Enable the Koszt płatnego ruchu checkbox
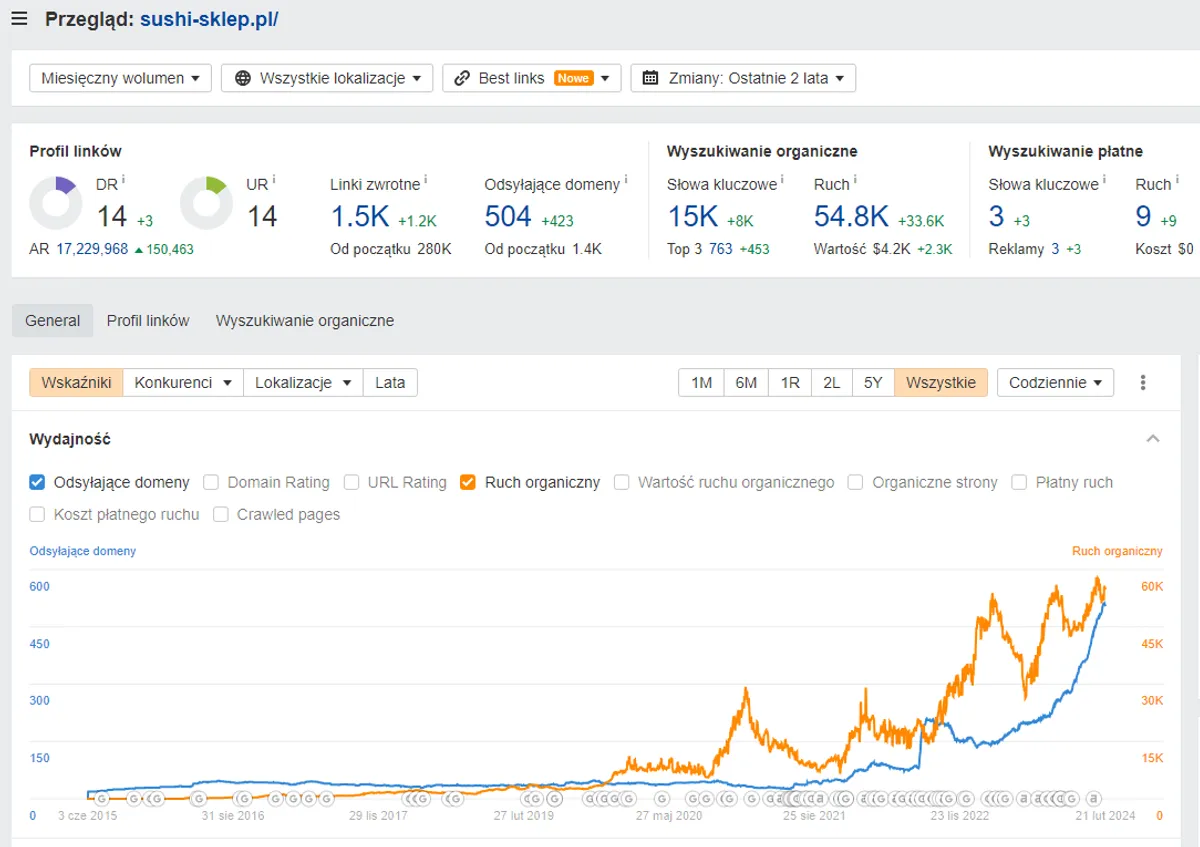Viewport: 1200px width, 847px height. tap(37, 514)
